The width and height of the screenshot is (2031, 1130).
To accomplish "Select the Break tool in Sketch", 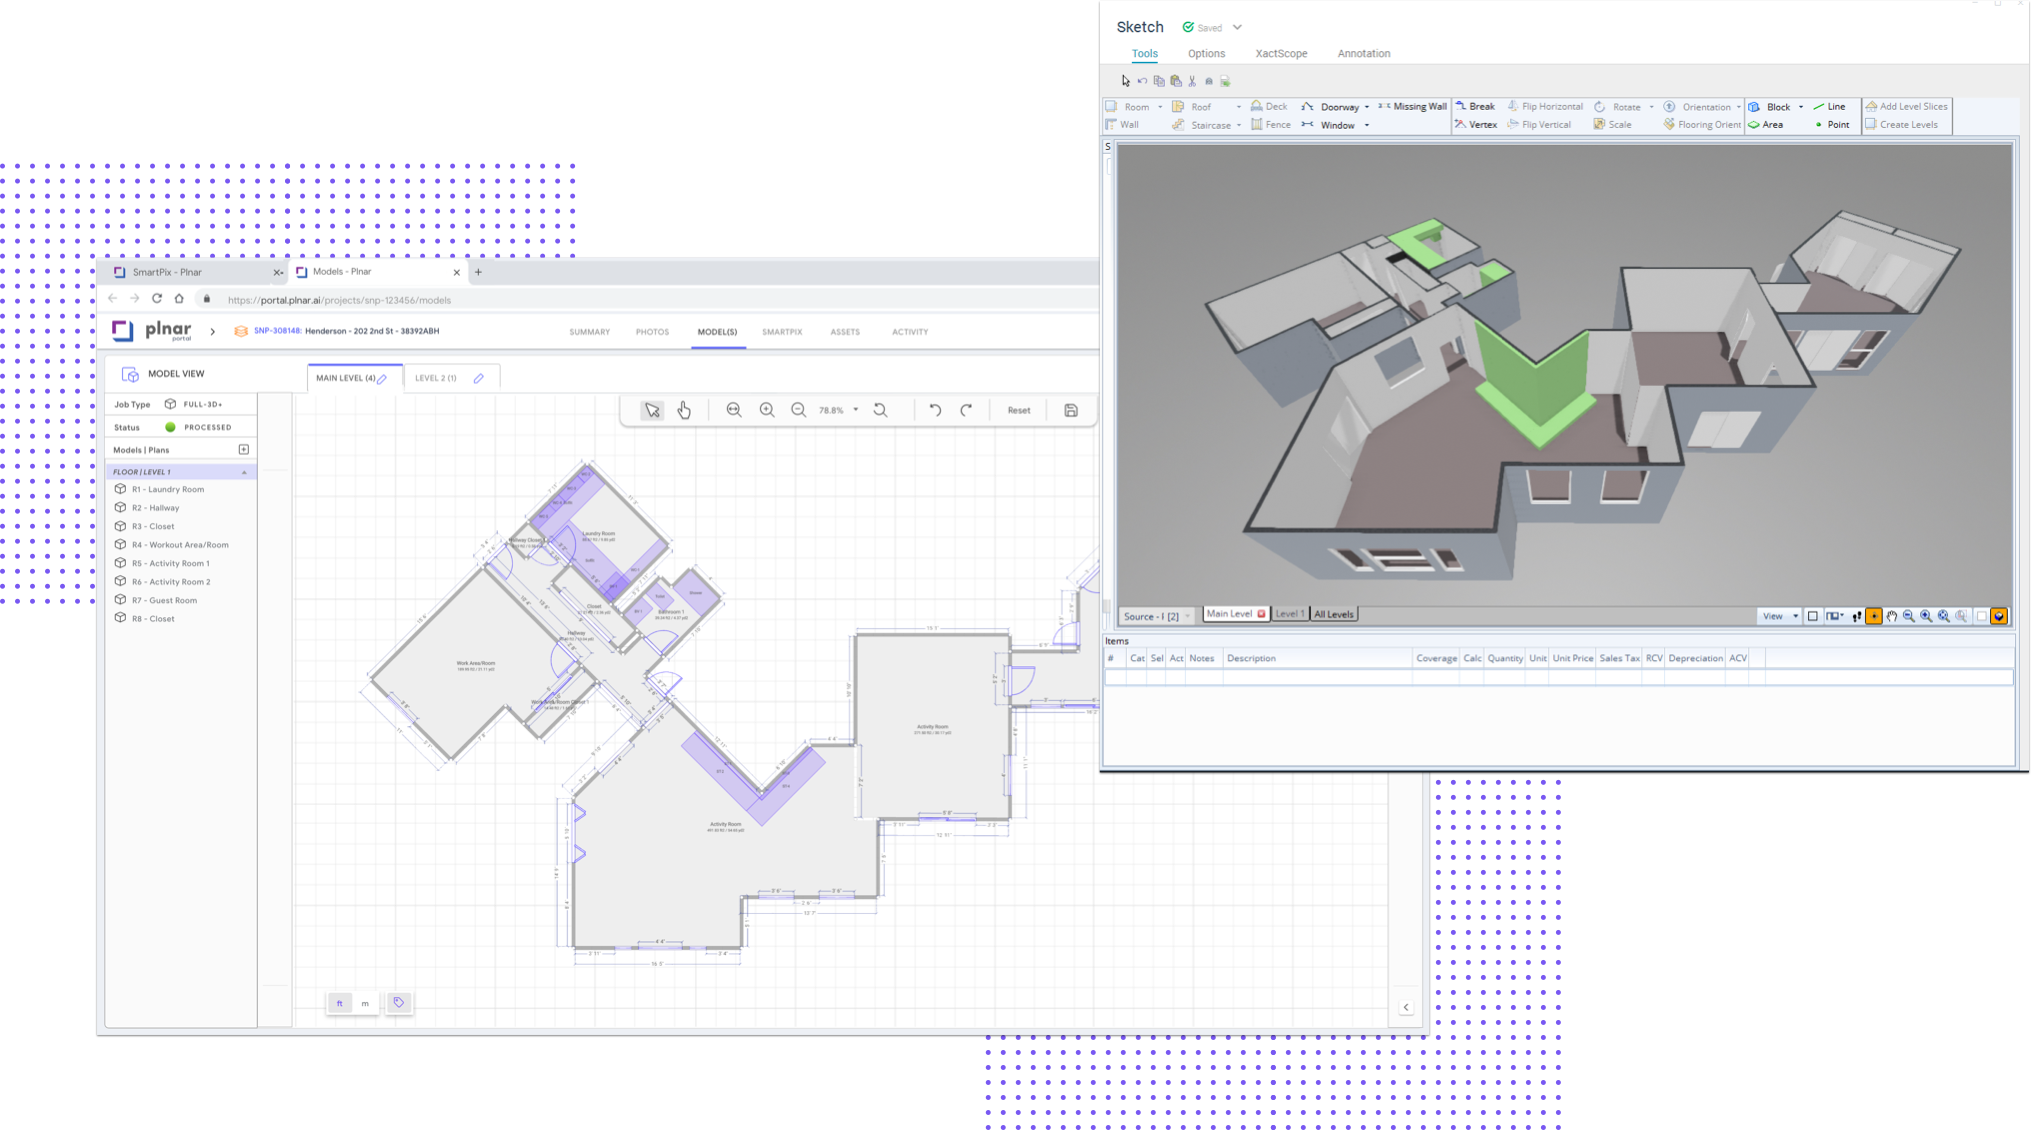I will pos(1476,107).
